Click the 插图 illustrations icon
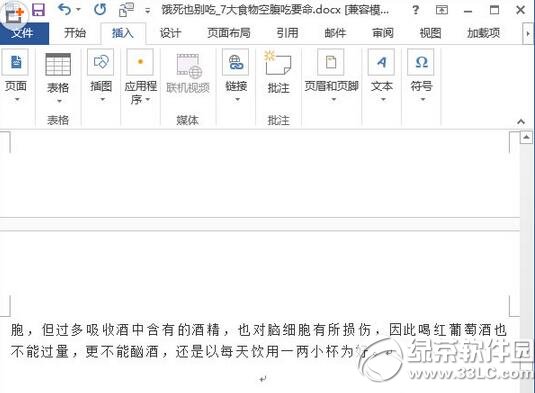 tap(101, 62)
